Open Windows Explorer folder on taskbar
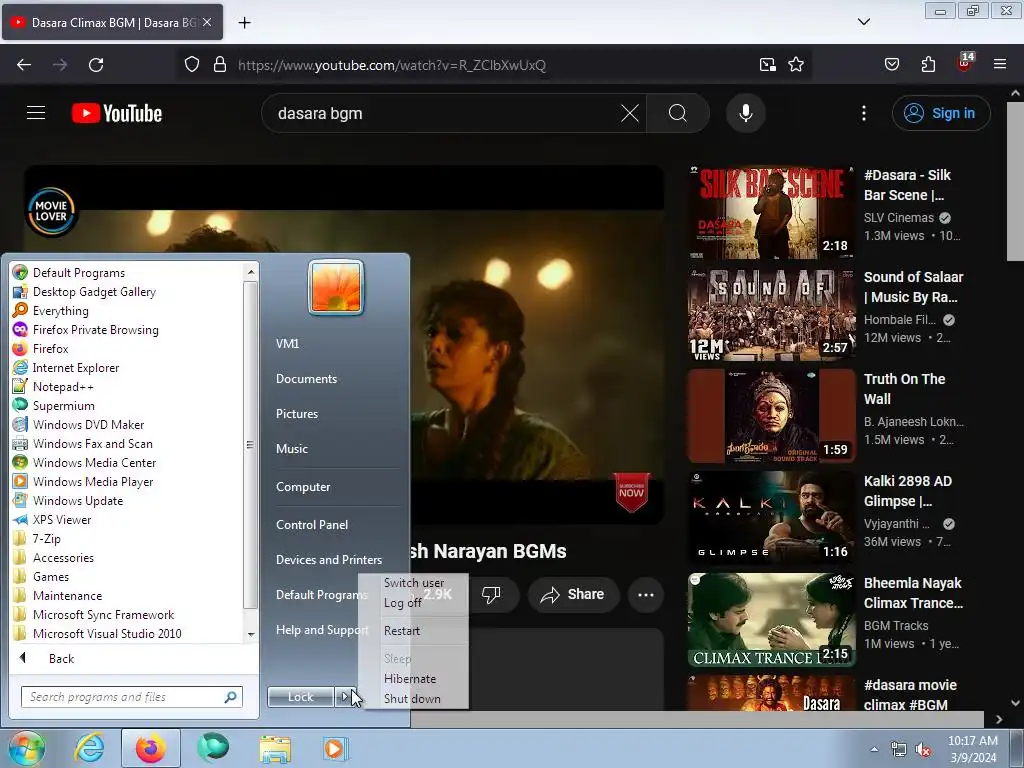The width and height of the screenshot is (1024, 768). 275,748
